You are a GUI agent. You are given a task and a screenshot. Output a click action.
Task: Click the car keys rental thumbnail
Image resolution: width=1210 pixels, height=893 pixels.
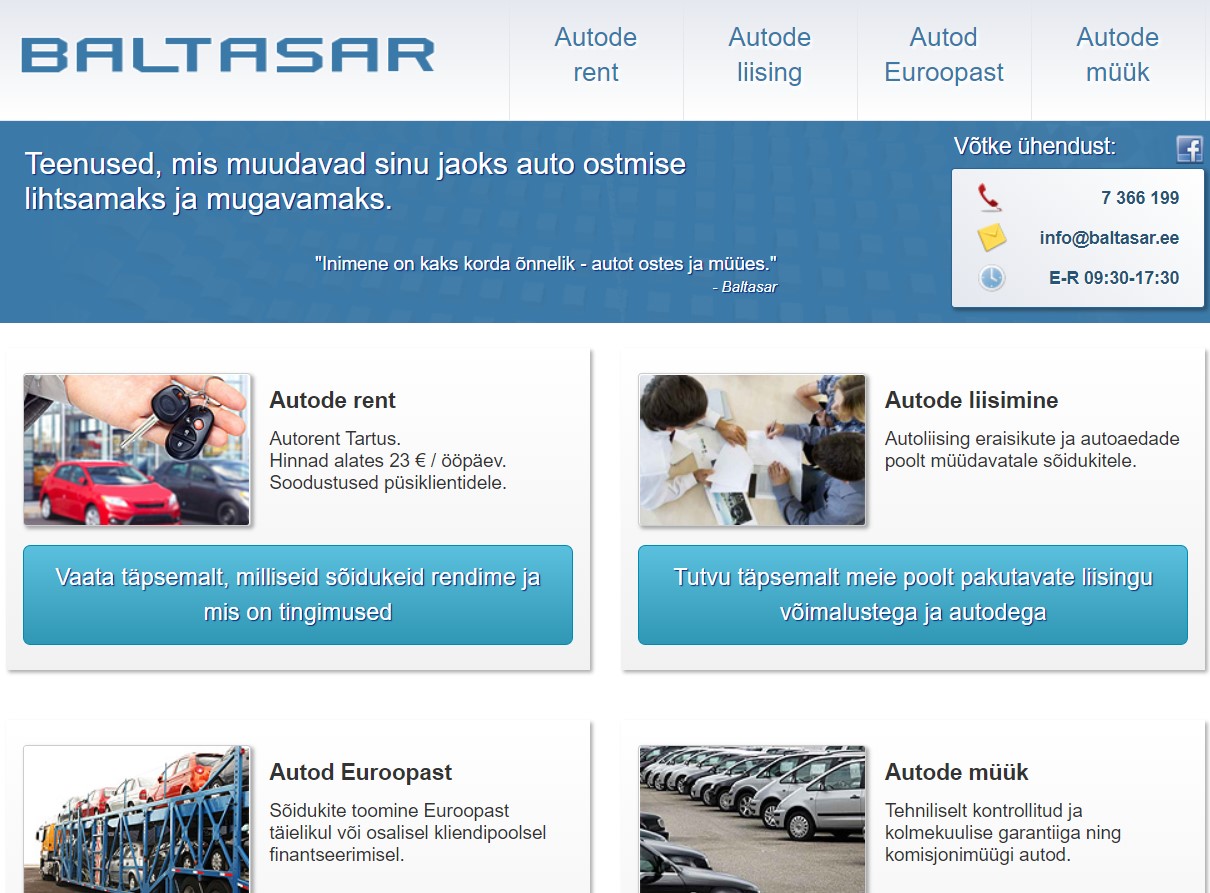137,450
